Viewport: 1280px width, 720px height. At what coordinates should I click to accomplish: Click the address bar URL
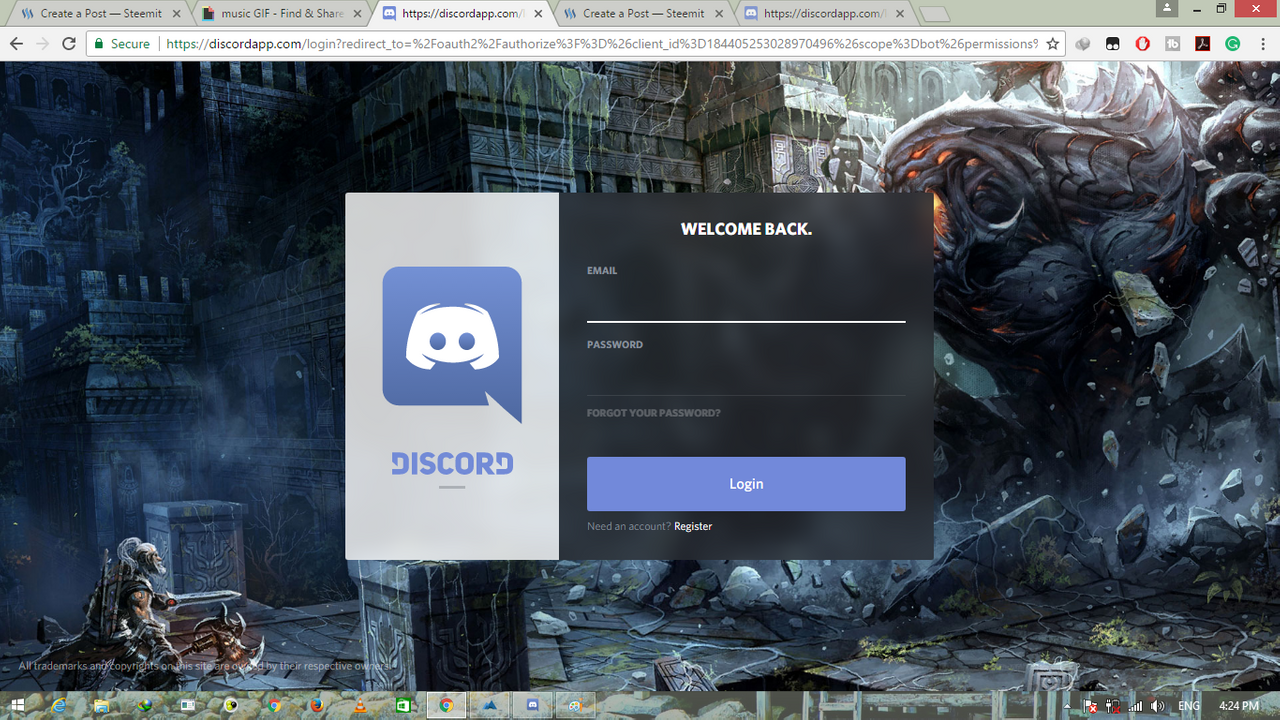tap(602, 44)
